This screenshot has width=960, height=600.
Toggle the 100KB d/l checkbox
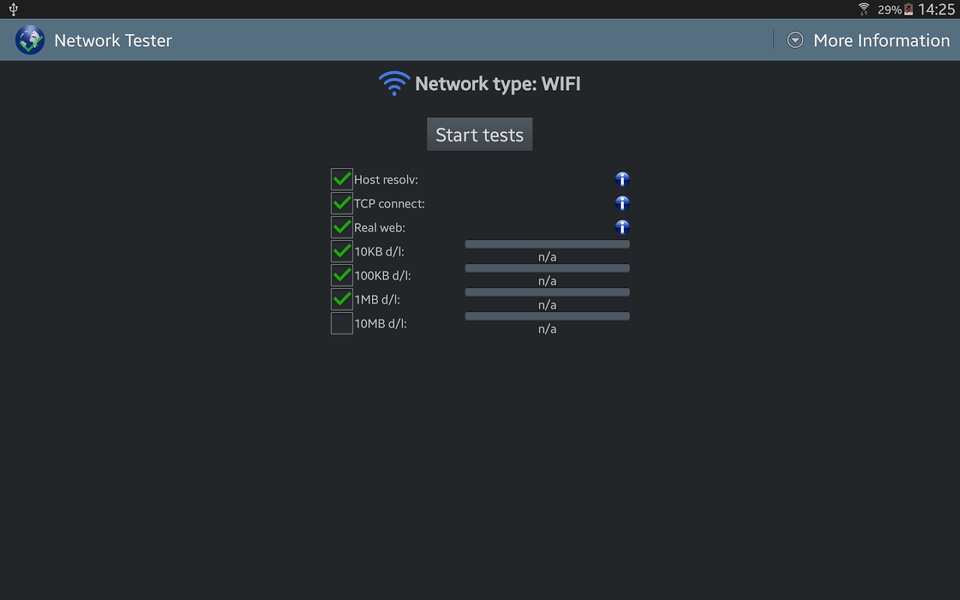[x=342, y=275]
